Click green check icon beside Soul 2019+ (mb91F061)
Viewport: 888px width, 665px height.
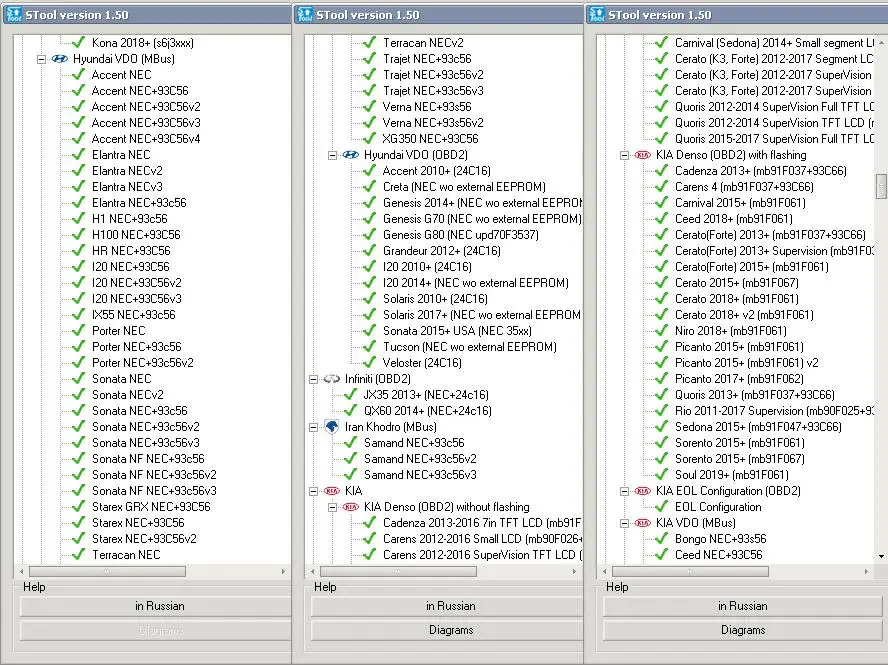(661, 475)
